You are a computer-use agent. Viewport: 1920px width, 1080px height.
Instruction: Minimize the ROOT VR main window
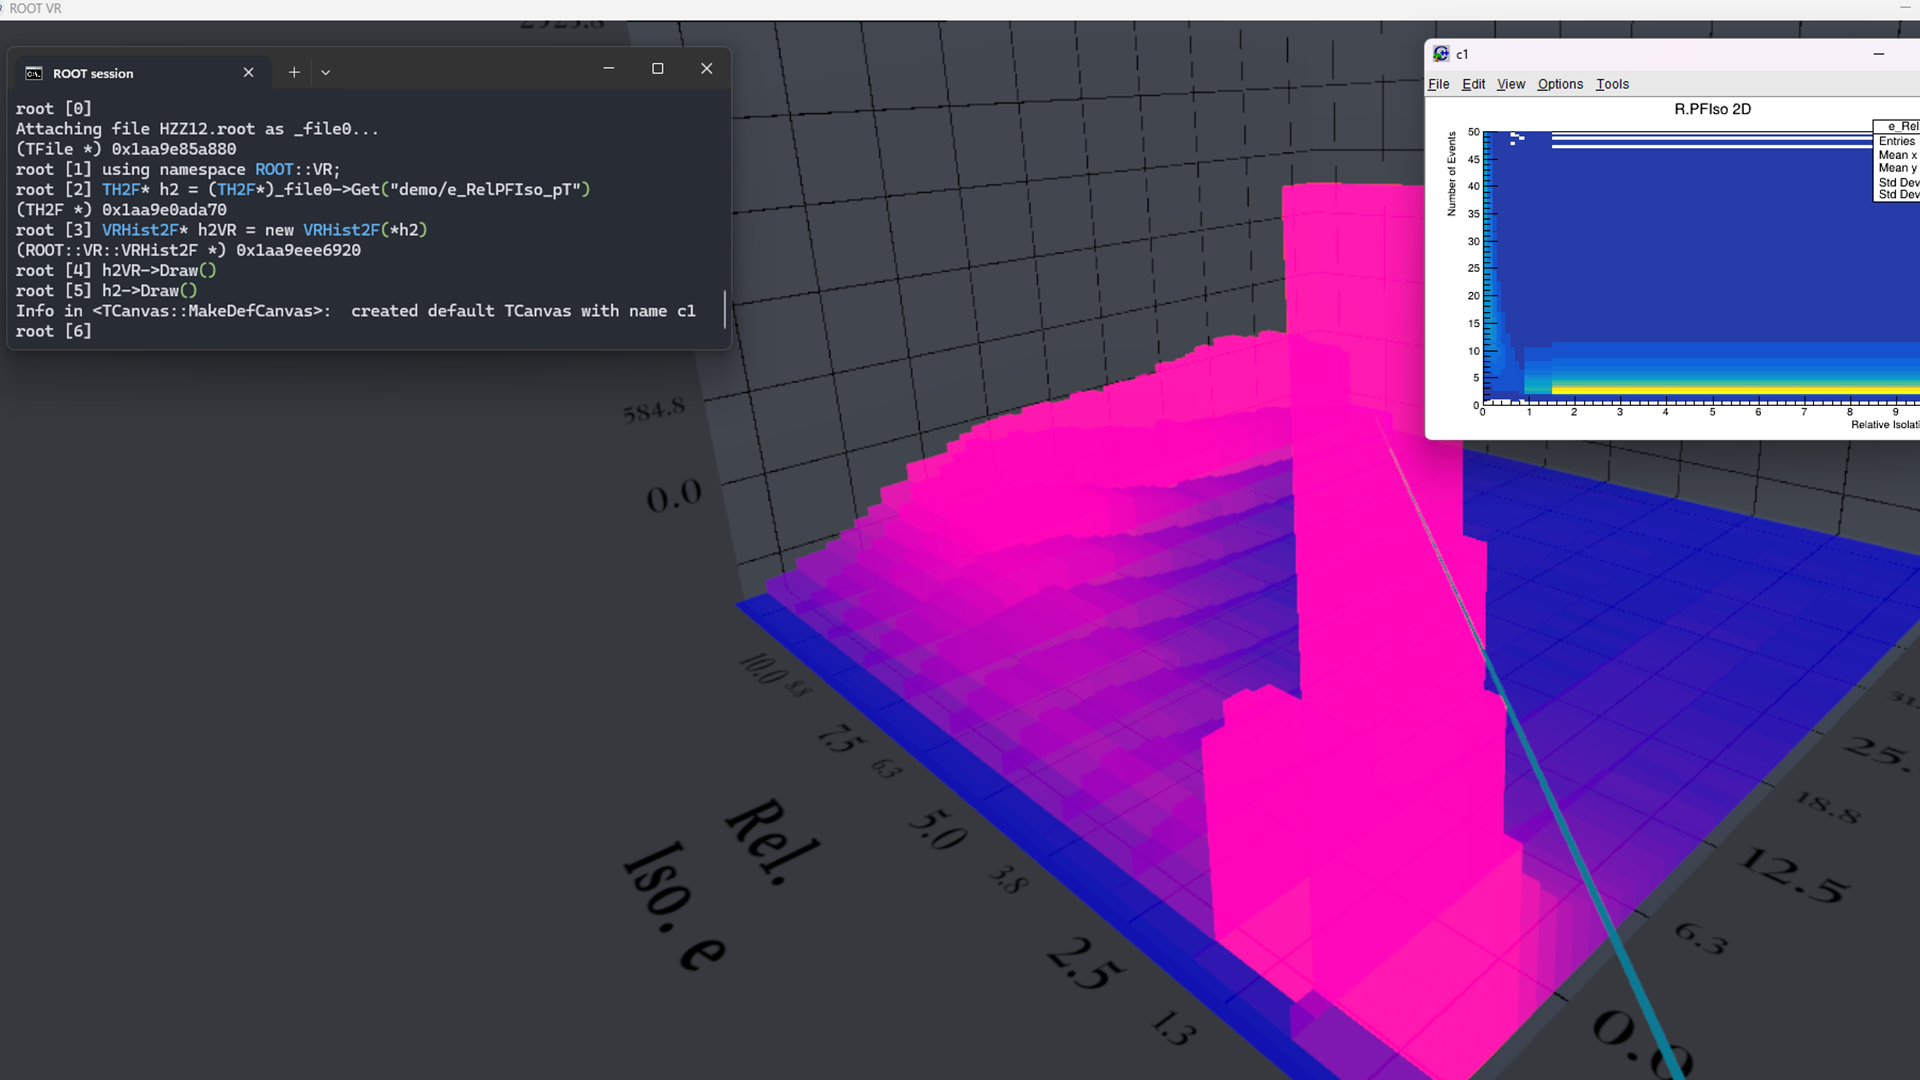point(1904,8)
